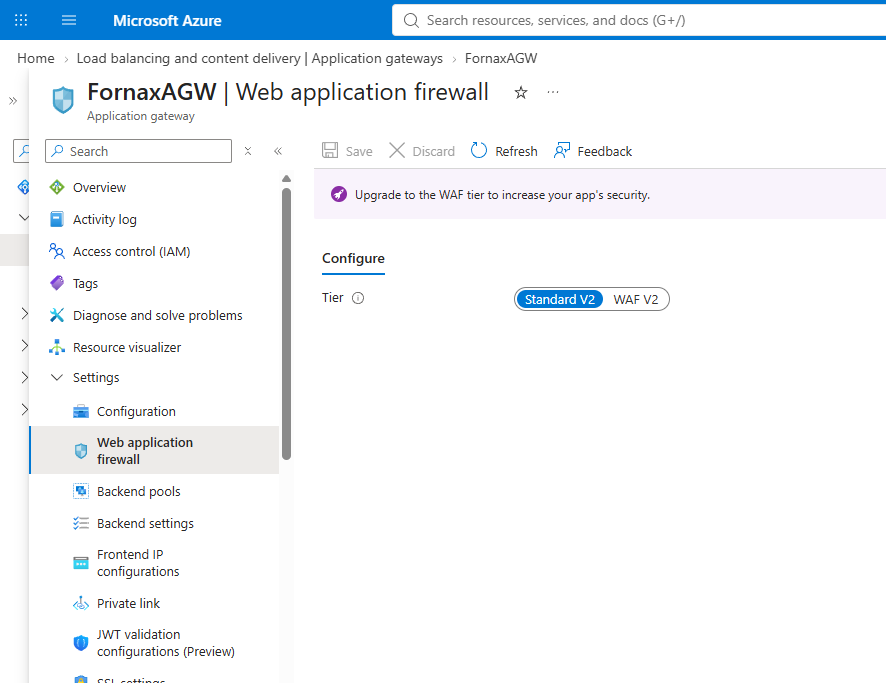Click the global Azure search box
The width and height of the screenshot is (886, 683).
click(x=639, y=20)
